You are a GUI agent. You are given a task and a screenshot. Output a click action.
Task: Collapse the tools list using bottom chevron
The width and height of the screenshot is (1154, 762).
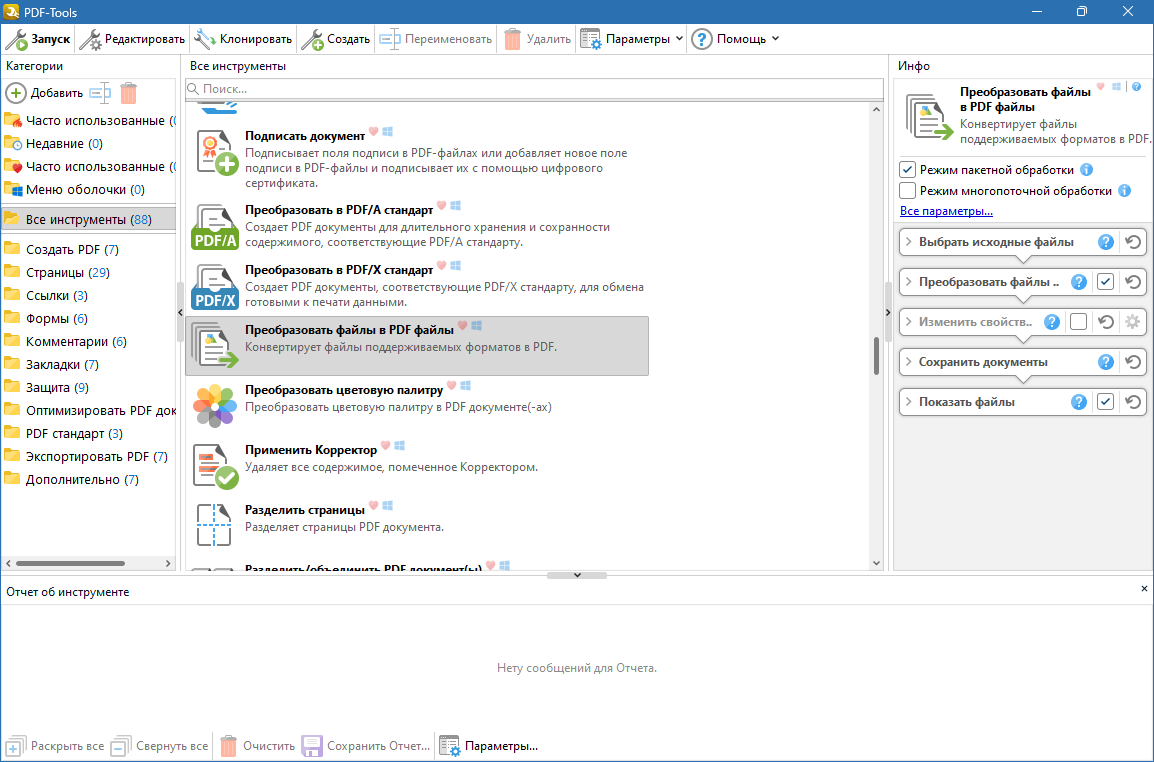click(577, 575)
